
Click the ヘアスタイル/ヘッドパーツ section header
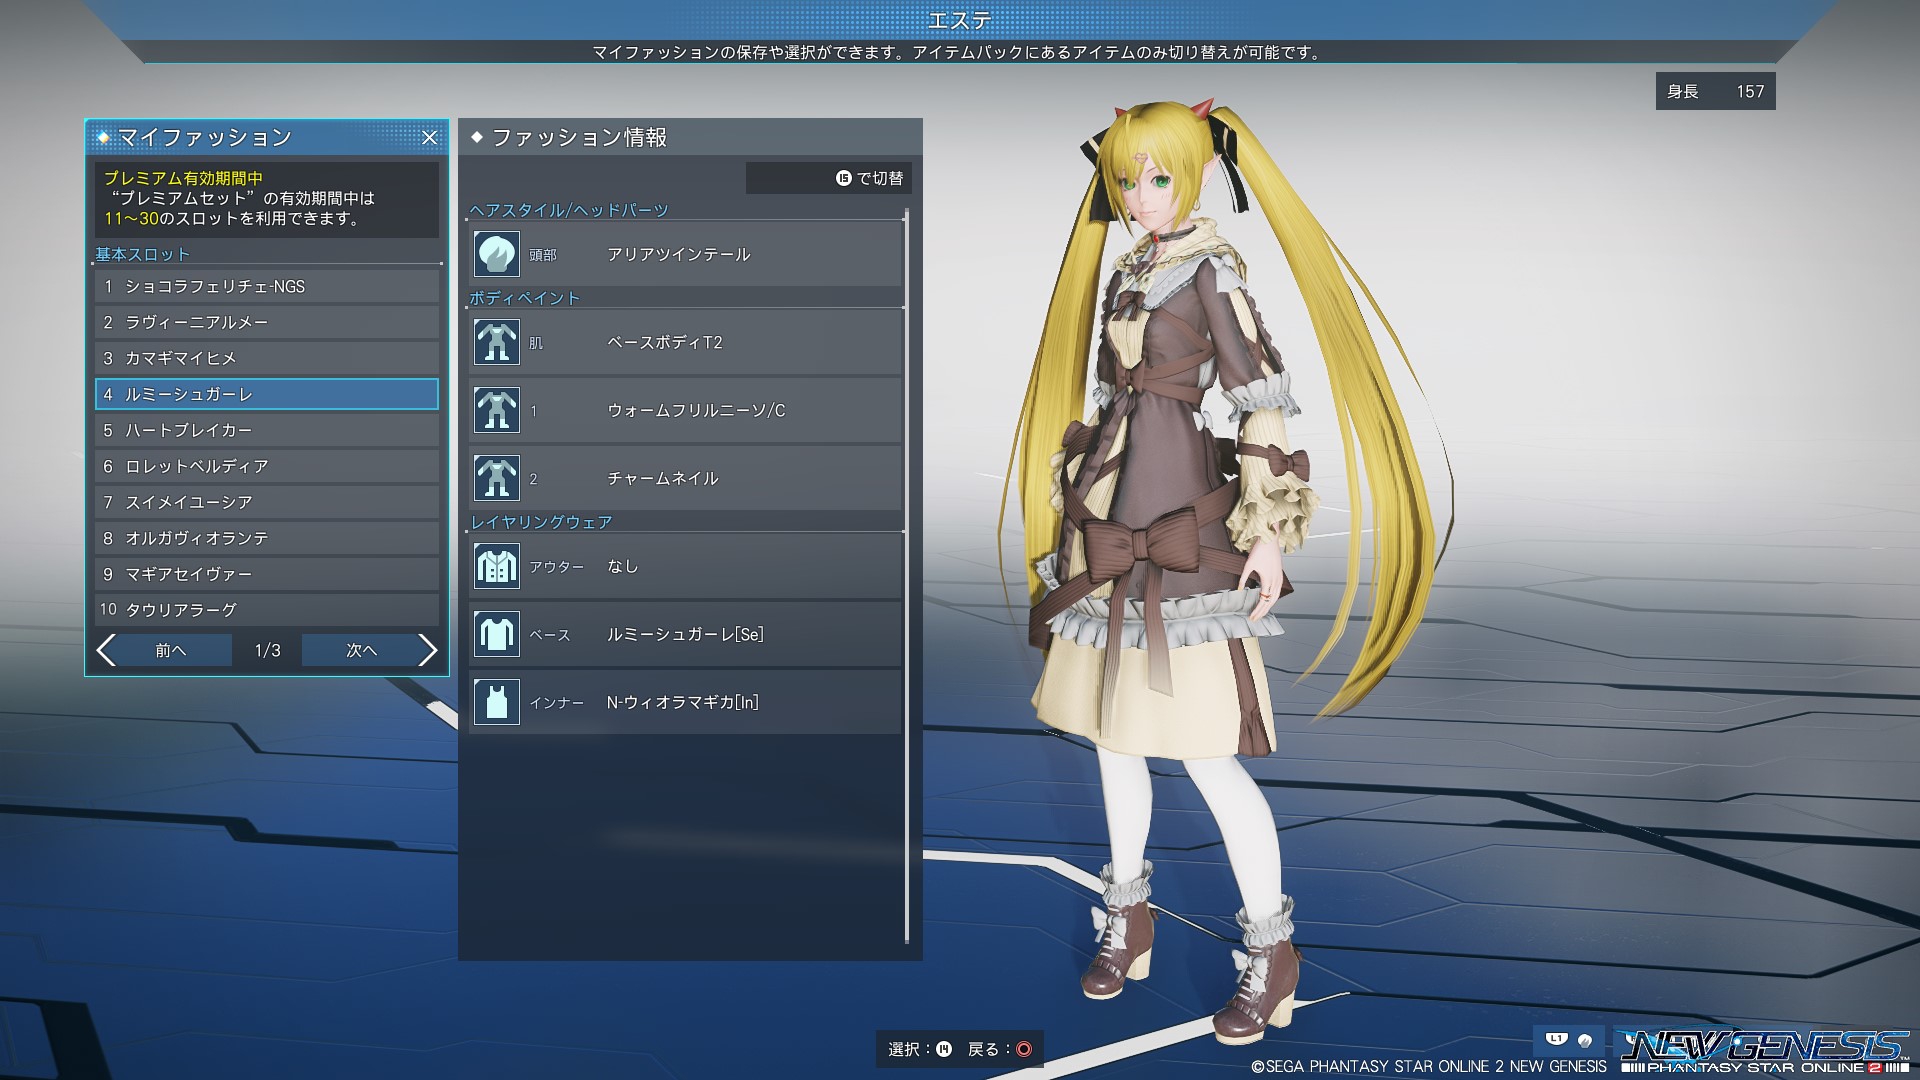click(569, 210)
